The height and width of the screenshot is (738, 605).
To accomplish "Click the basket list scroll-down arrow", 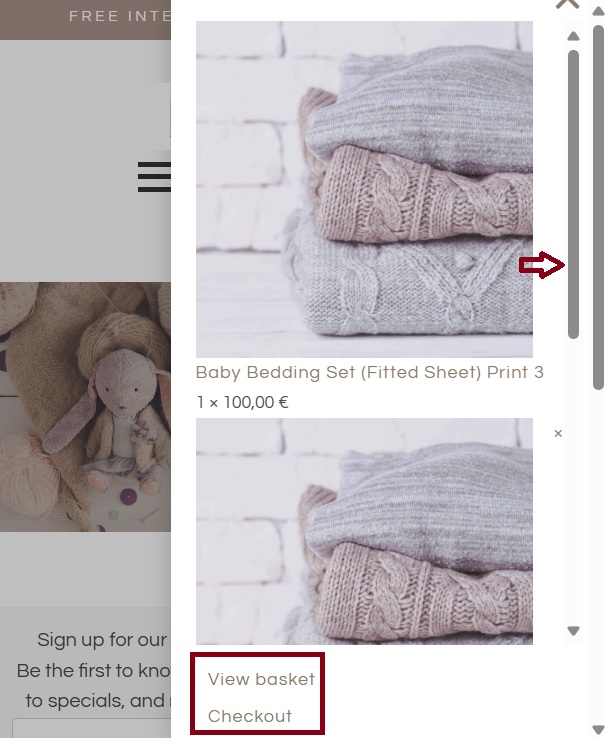I will (573, 631).
